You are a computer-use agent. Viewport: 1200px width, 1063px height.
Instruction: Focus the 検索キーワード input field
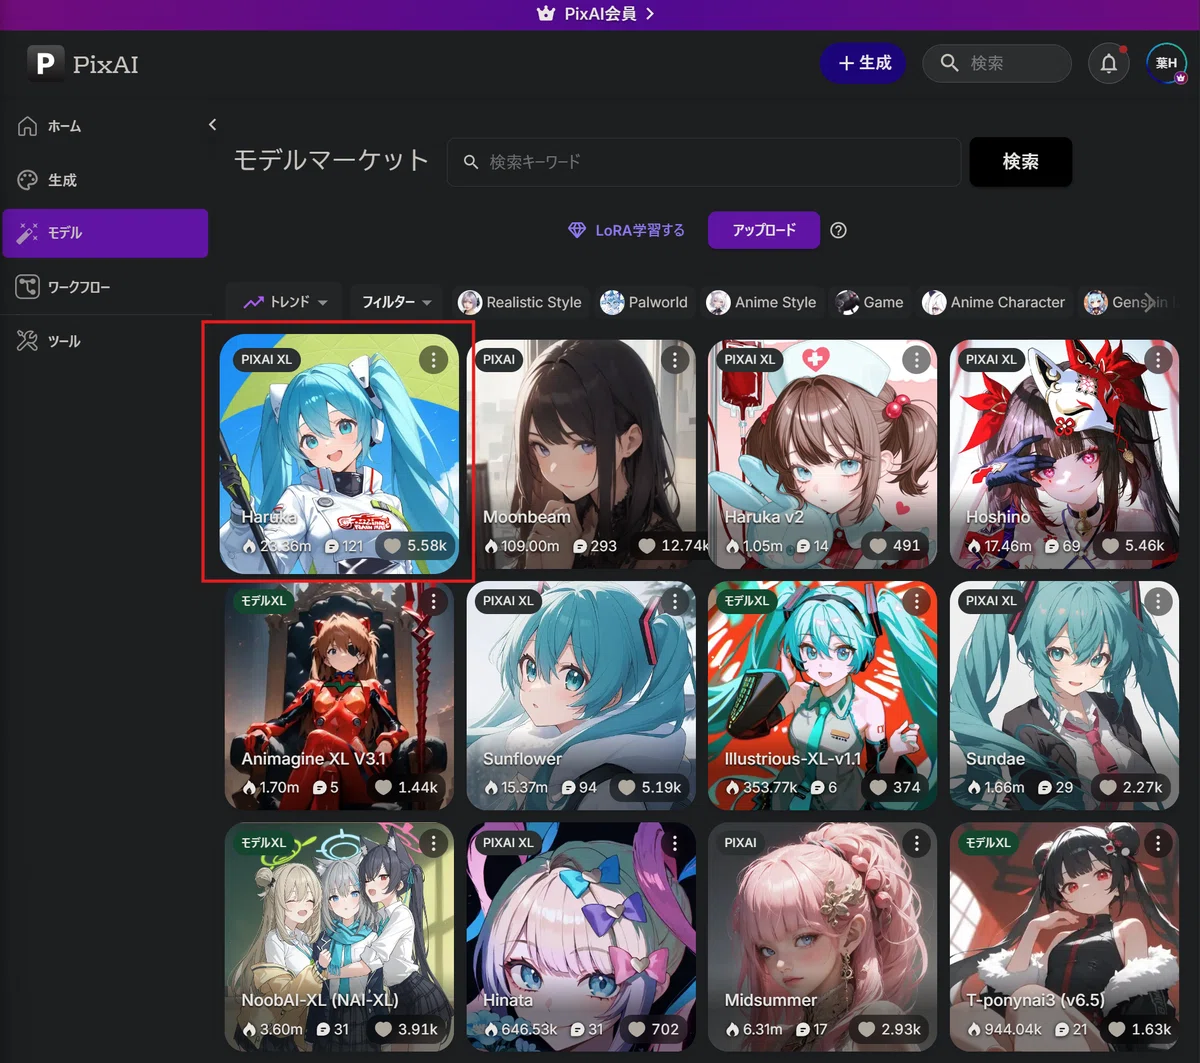tap(704, 162)
